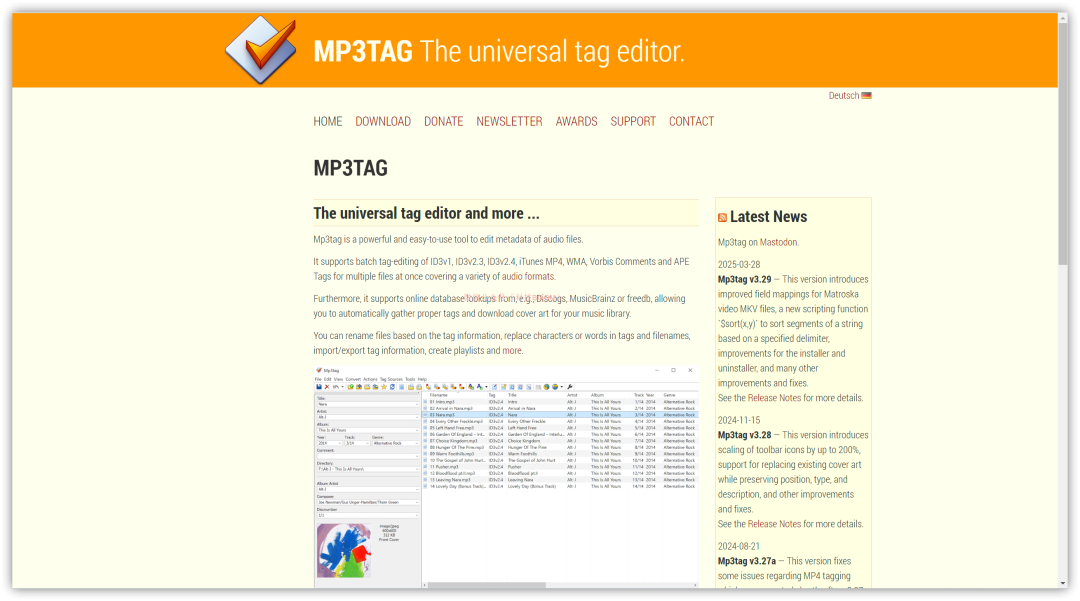Click the Mp3tag v3.28 version text
Screen dimensions: 1080x601
[x=745, y=435]
